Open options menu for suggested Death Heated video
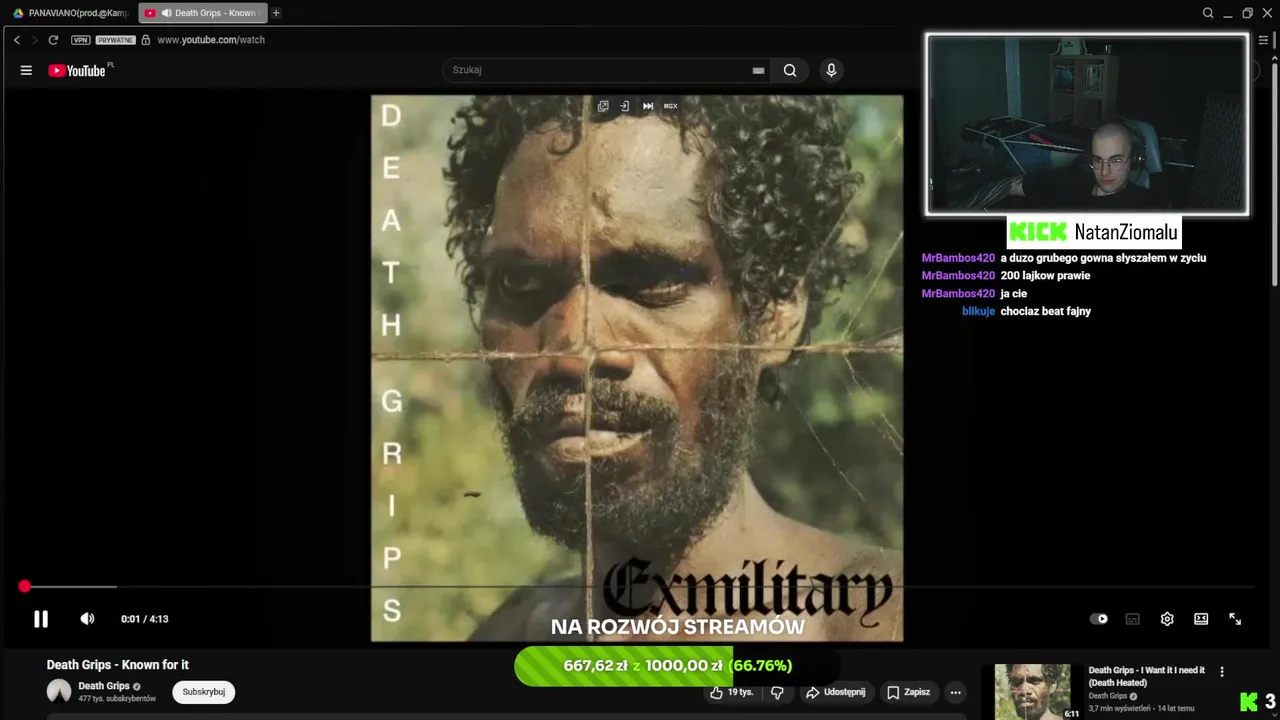This screenshot has width=1280, height=720. (1221, 672)
